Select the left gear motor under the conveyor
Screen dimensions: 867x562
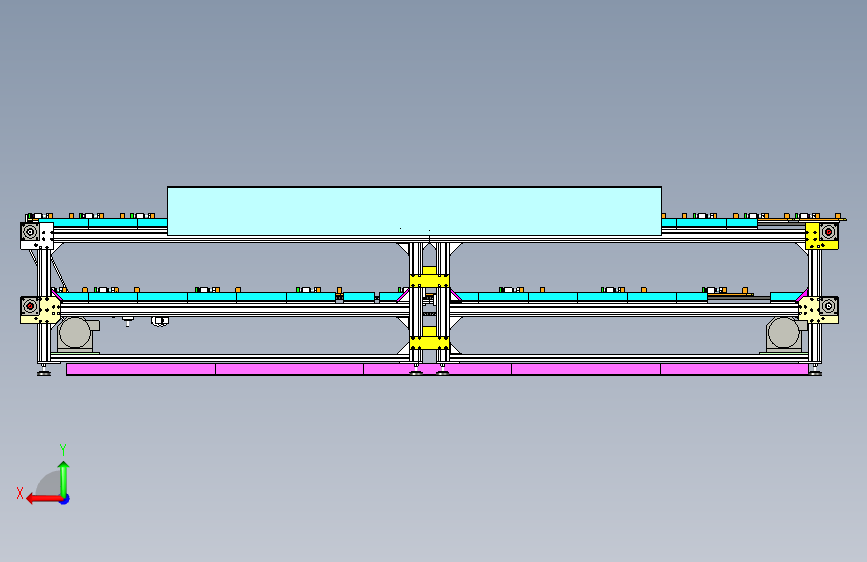pyautogui.click(x=77, y=334)
